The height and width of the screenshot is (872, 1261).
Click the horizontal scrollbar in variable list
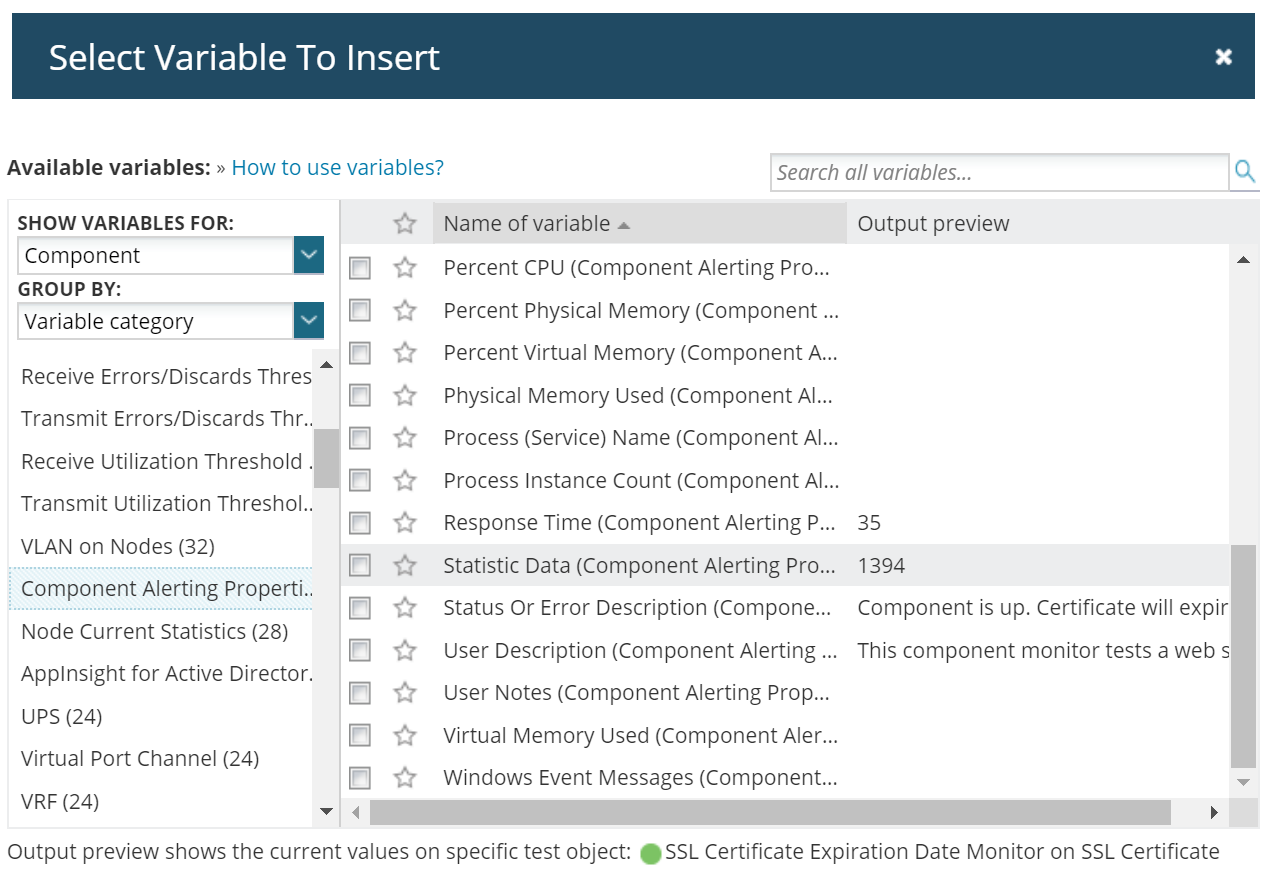coord(770,812)
